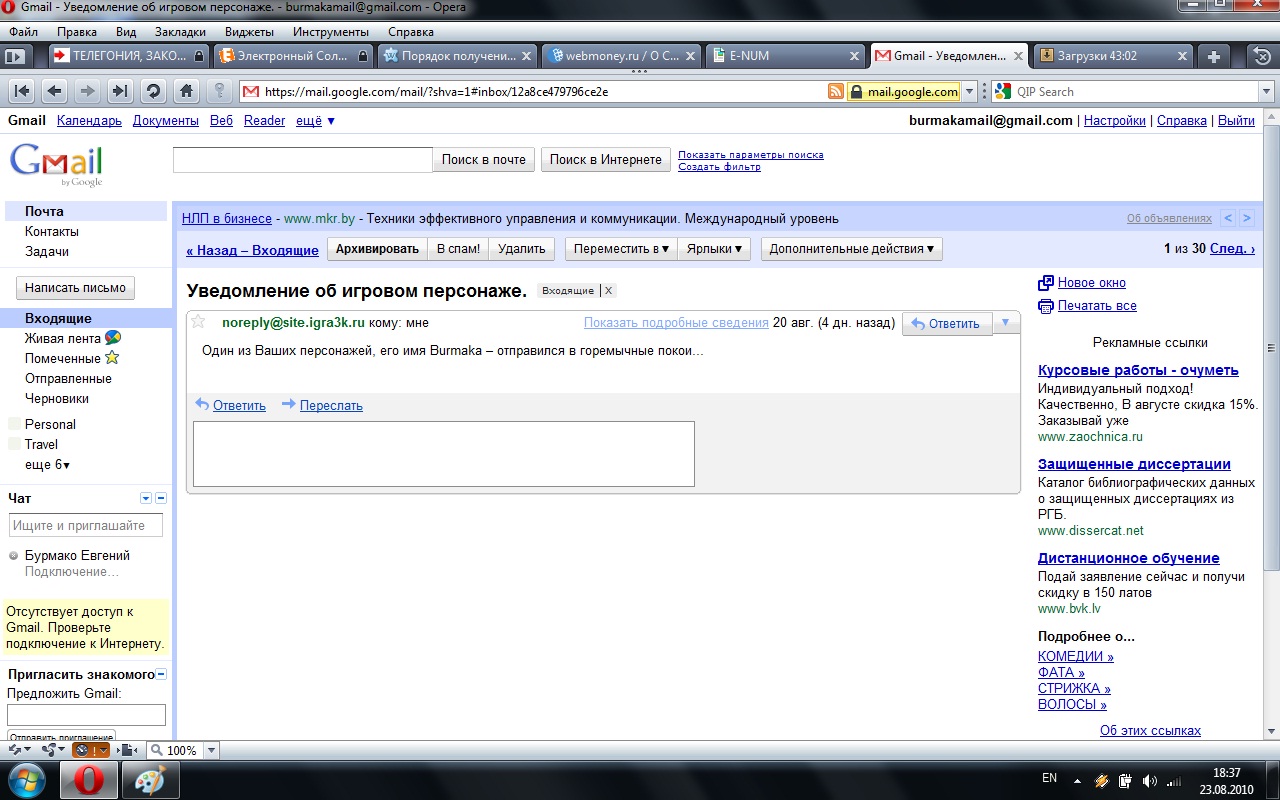Click the chat search field Ищите и приглашайте

pos(86,526)
